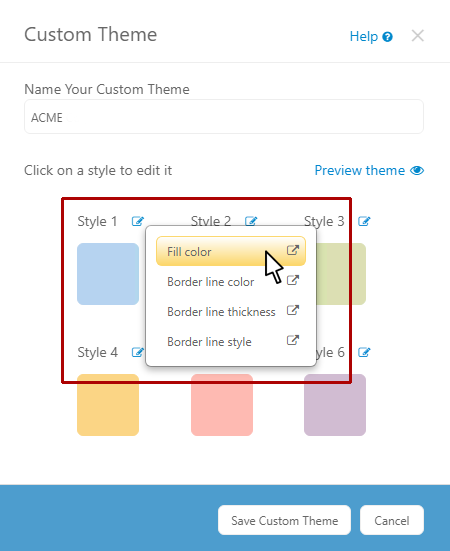The height and width of the screenshot is (551, 450).
Task: Click the theme name input field
Action: click(x=224, y=117)
